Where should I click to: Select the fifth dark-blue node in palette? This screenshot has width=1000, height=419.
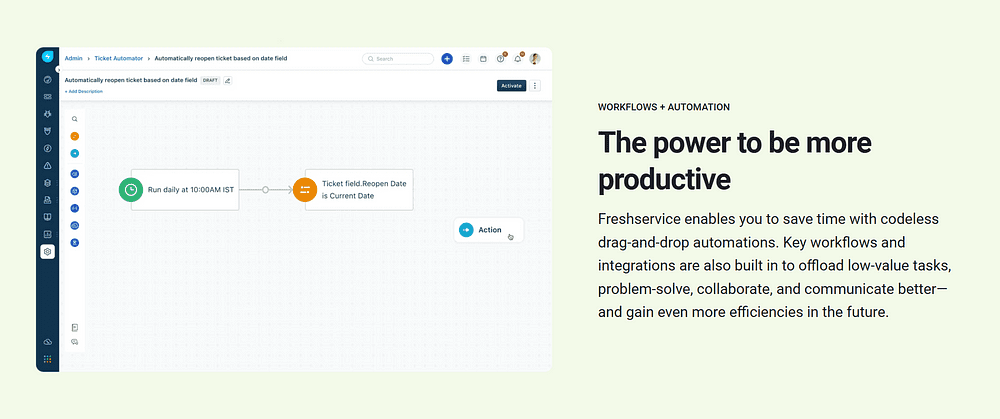pyautogui.click(x=75, y=242)
